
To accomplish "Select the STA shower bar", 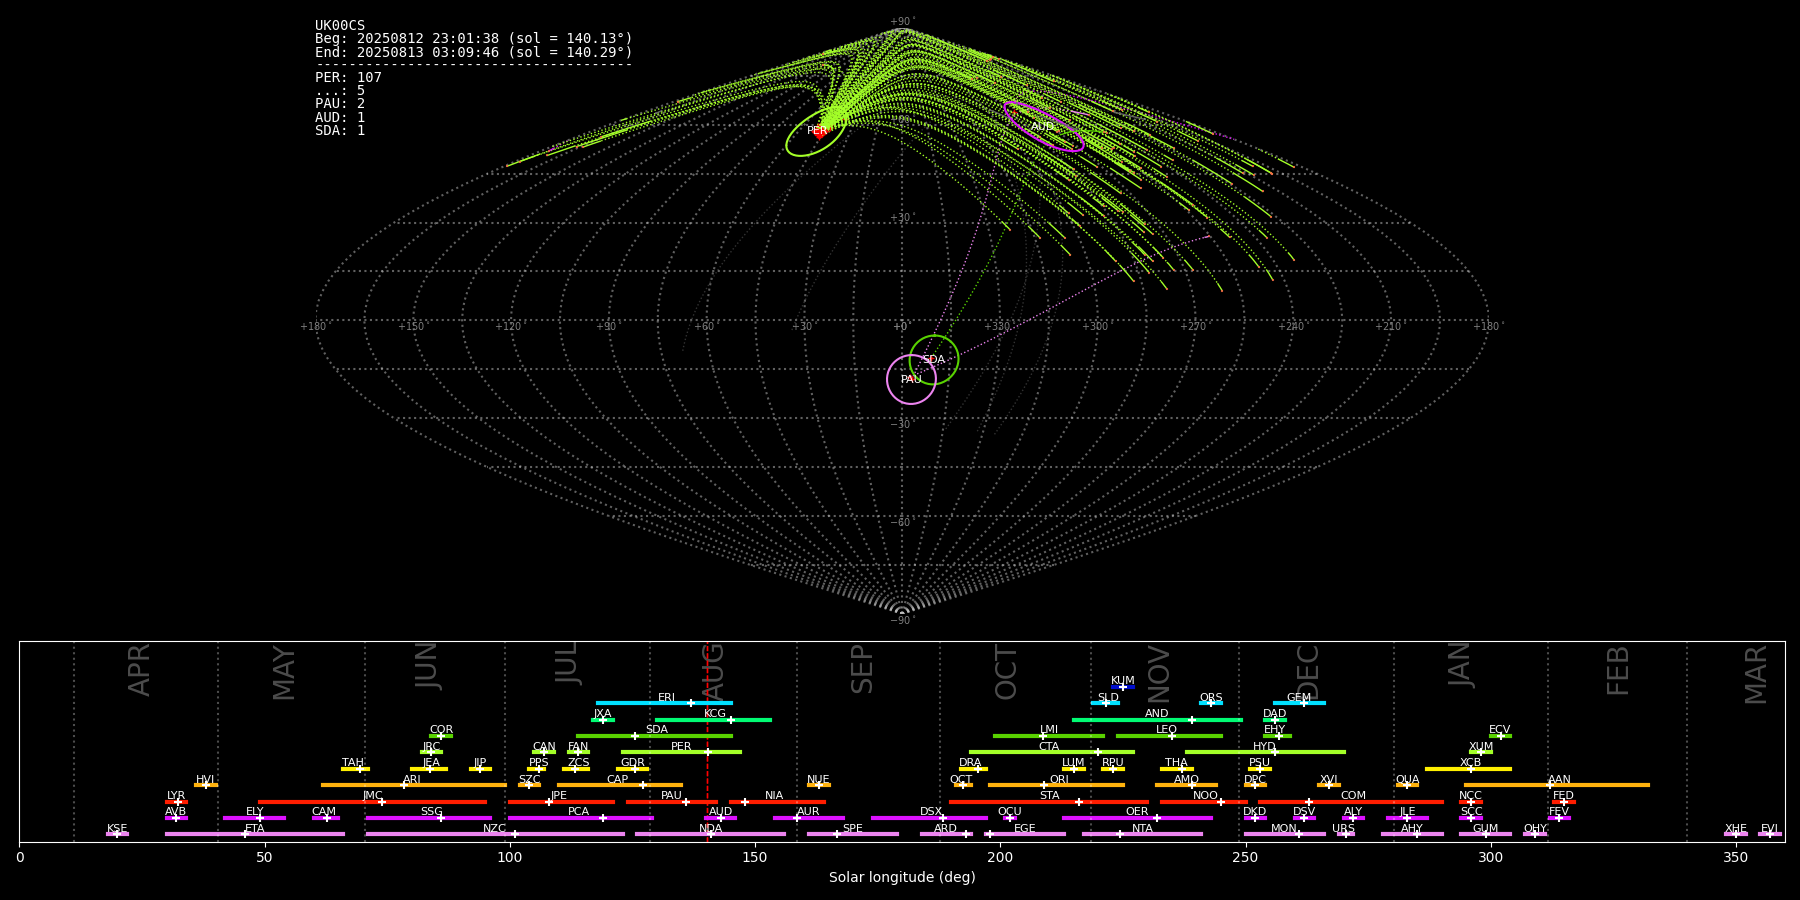I will tap(1049, 802).
